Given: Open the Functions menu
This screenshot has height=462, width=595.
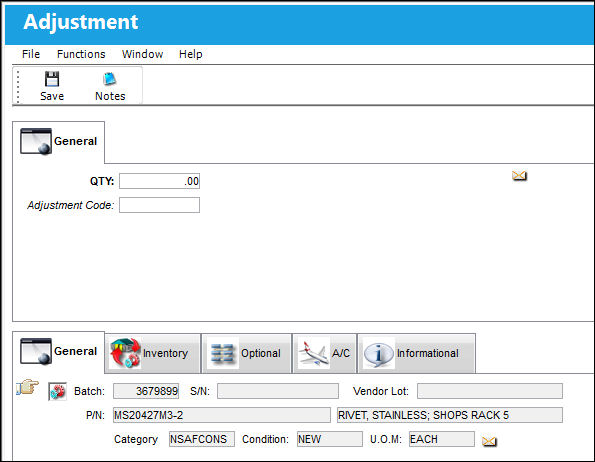Looking at the screenshot, I should coord(81,54).
